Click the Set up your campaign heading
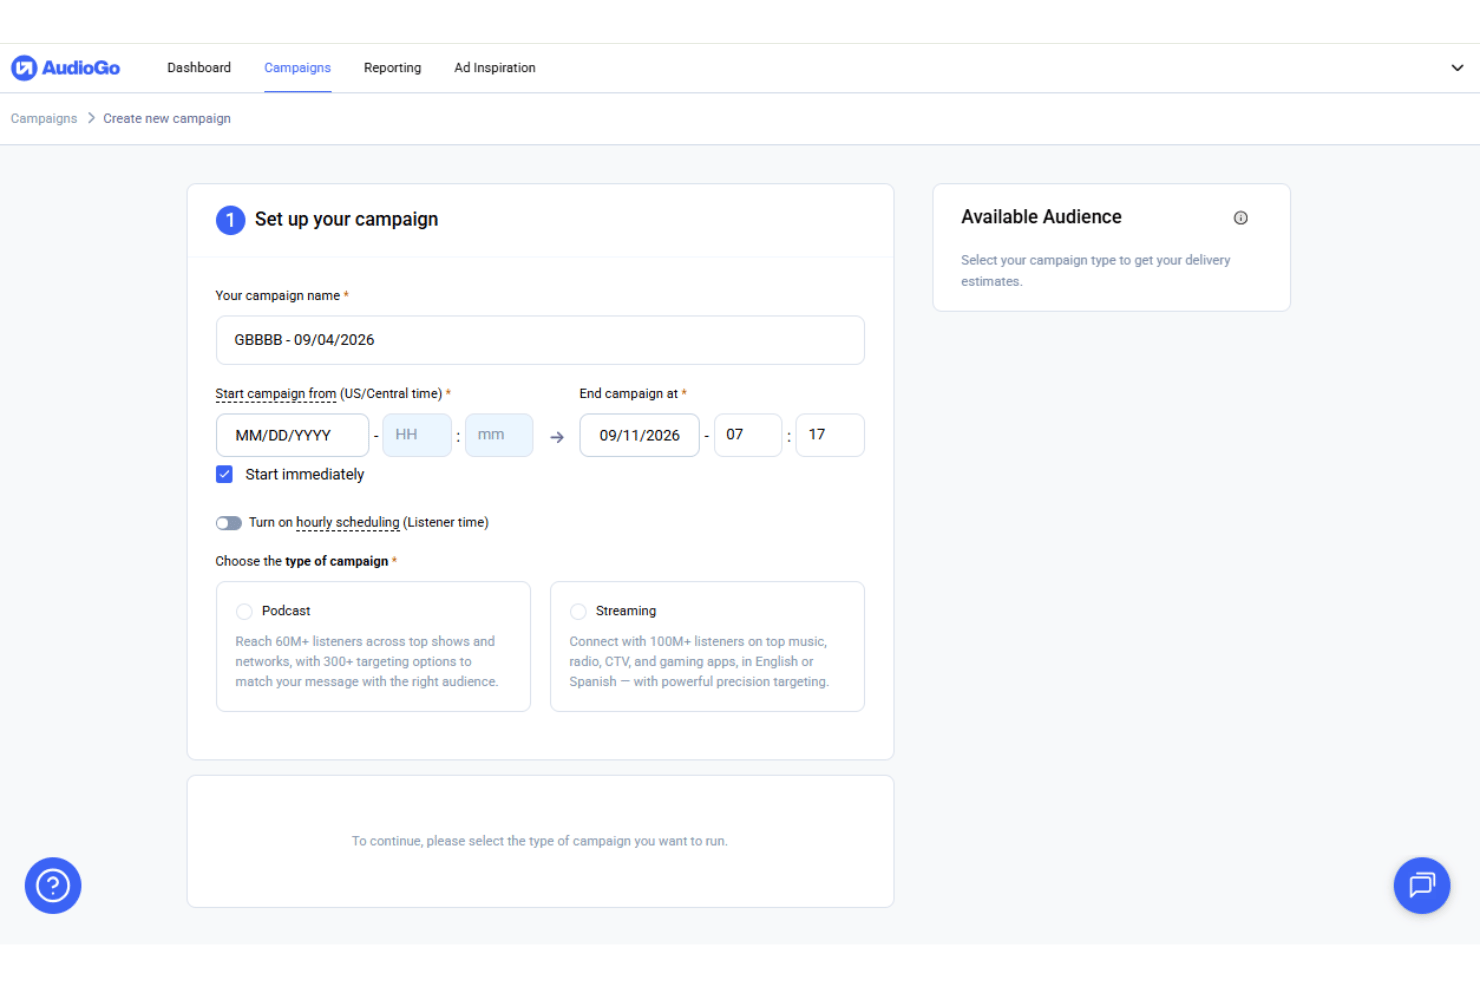Screen dimensions: 1480x987 (346, 219)
